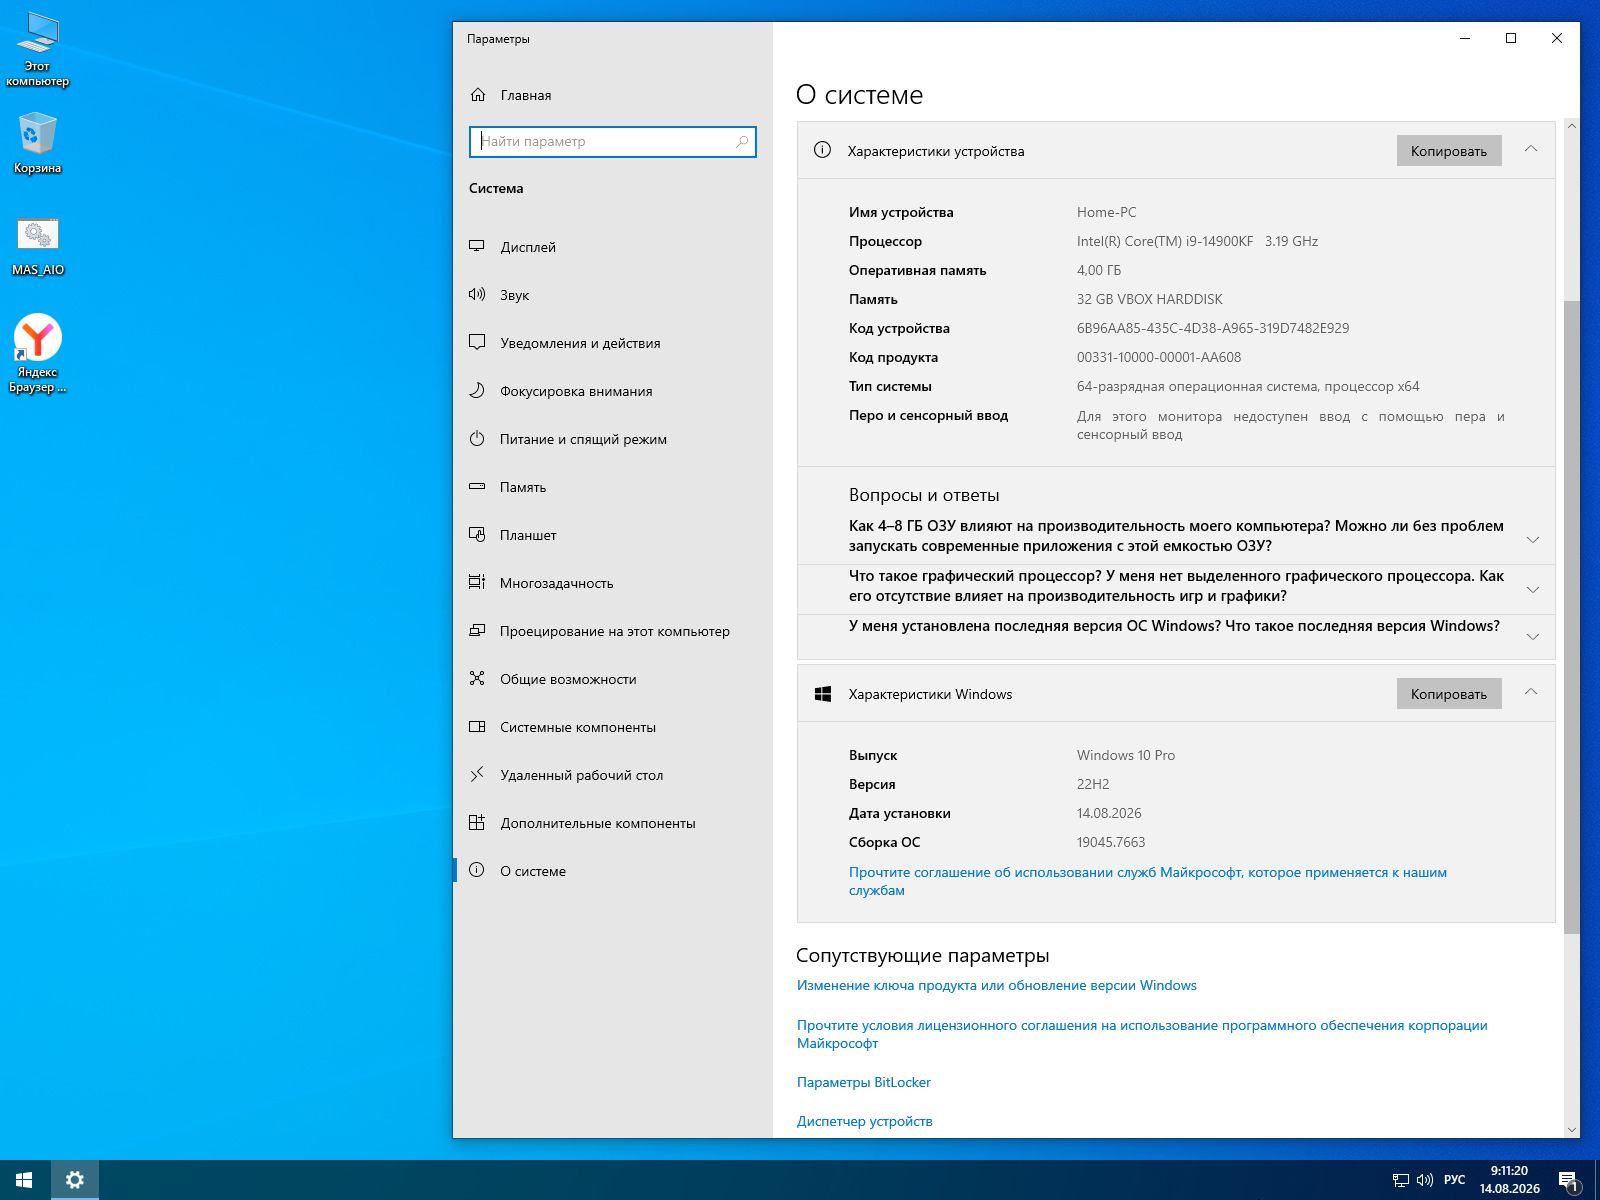Click the multitasking icon beside Многозадачность
The image size is (1600, 1200).
pos(477,582)
